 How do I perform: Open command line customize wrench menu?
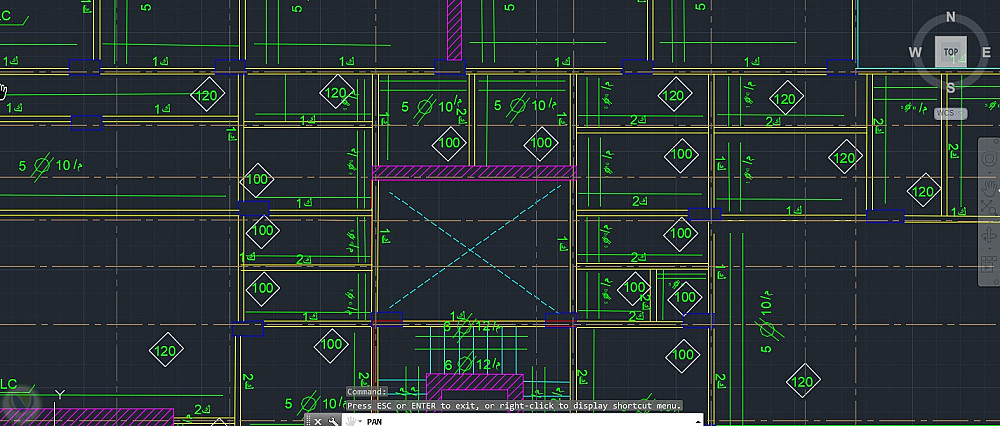click(x=332, y=421)
